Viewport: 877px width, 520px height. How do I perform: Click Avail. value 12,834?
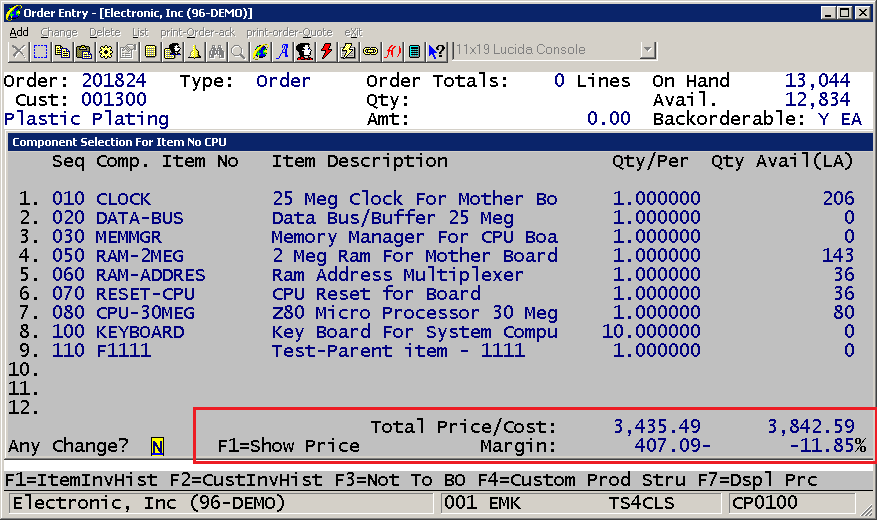(x=817, y=100)
